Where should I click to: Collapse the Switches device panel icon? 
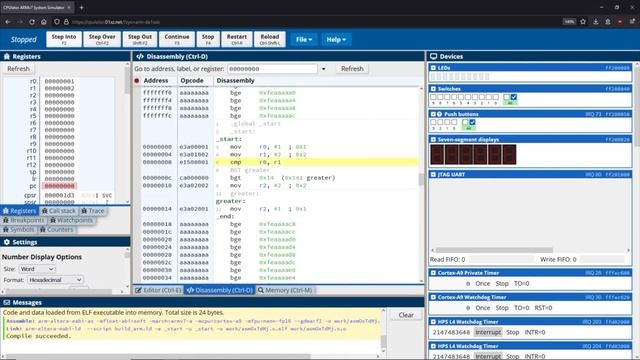click(433, 89)
